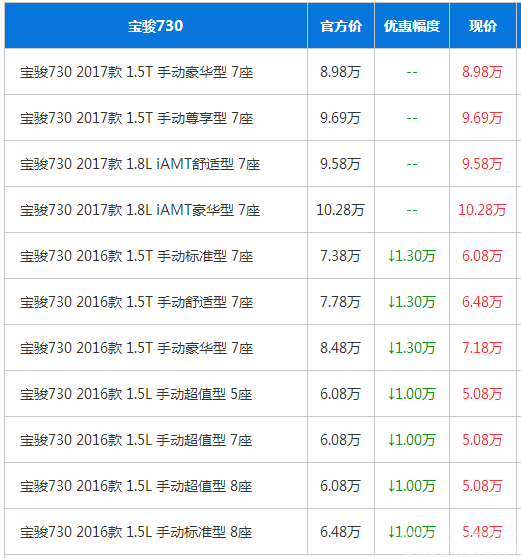Image resolution: width=521 pixels, height=558 pixels.
Task: Click official price 10.28万 black text
Action: 340,210
